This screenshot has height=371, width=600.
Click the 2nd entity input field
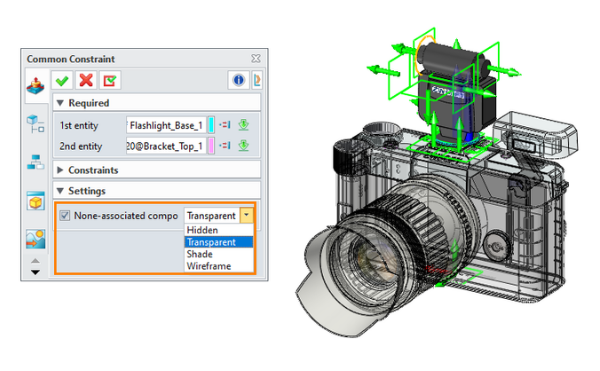pos(166,146)
